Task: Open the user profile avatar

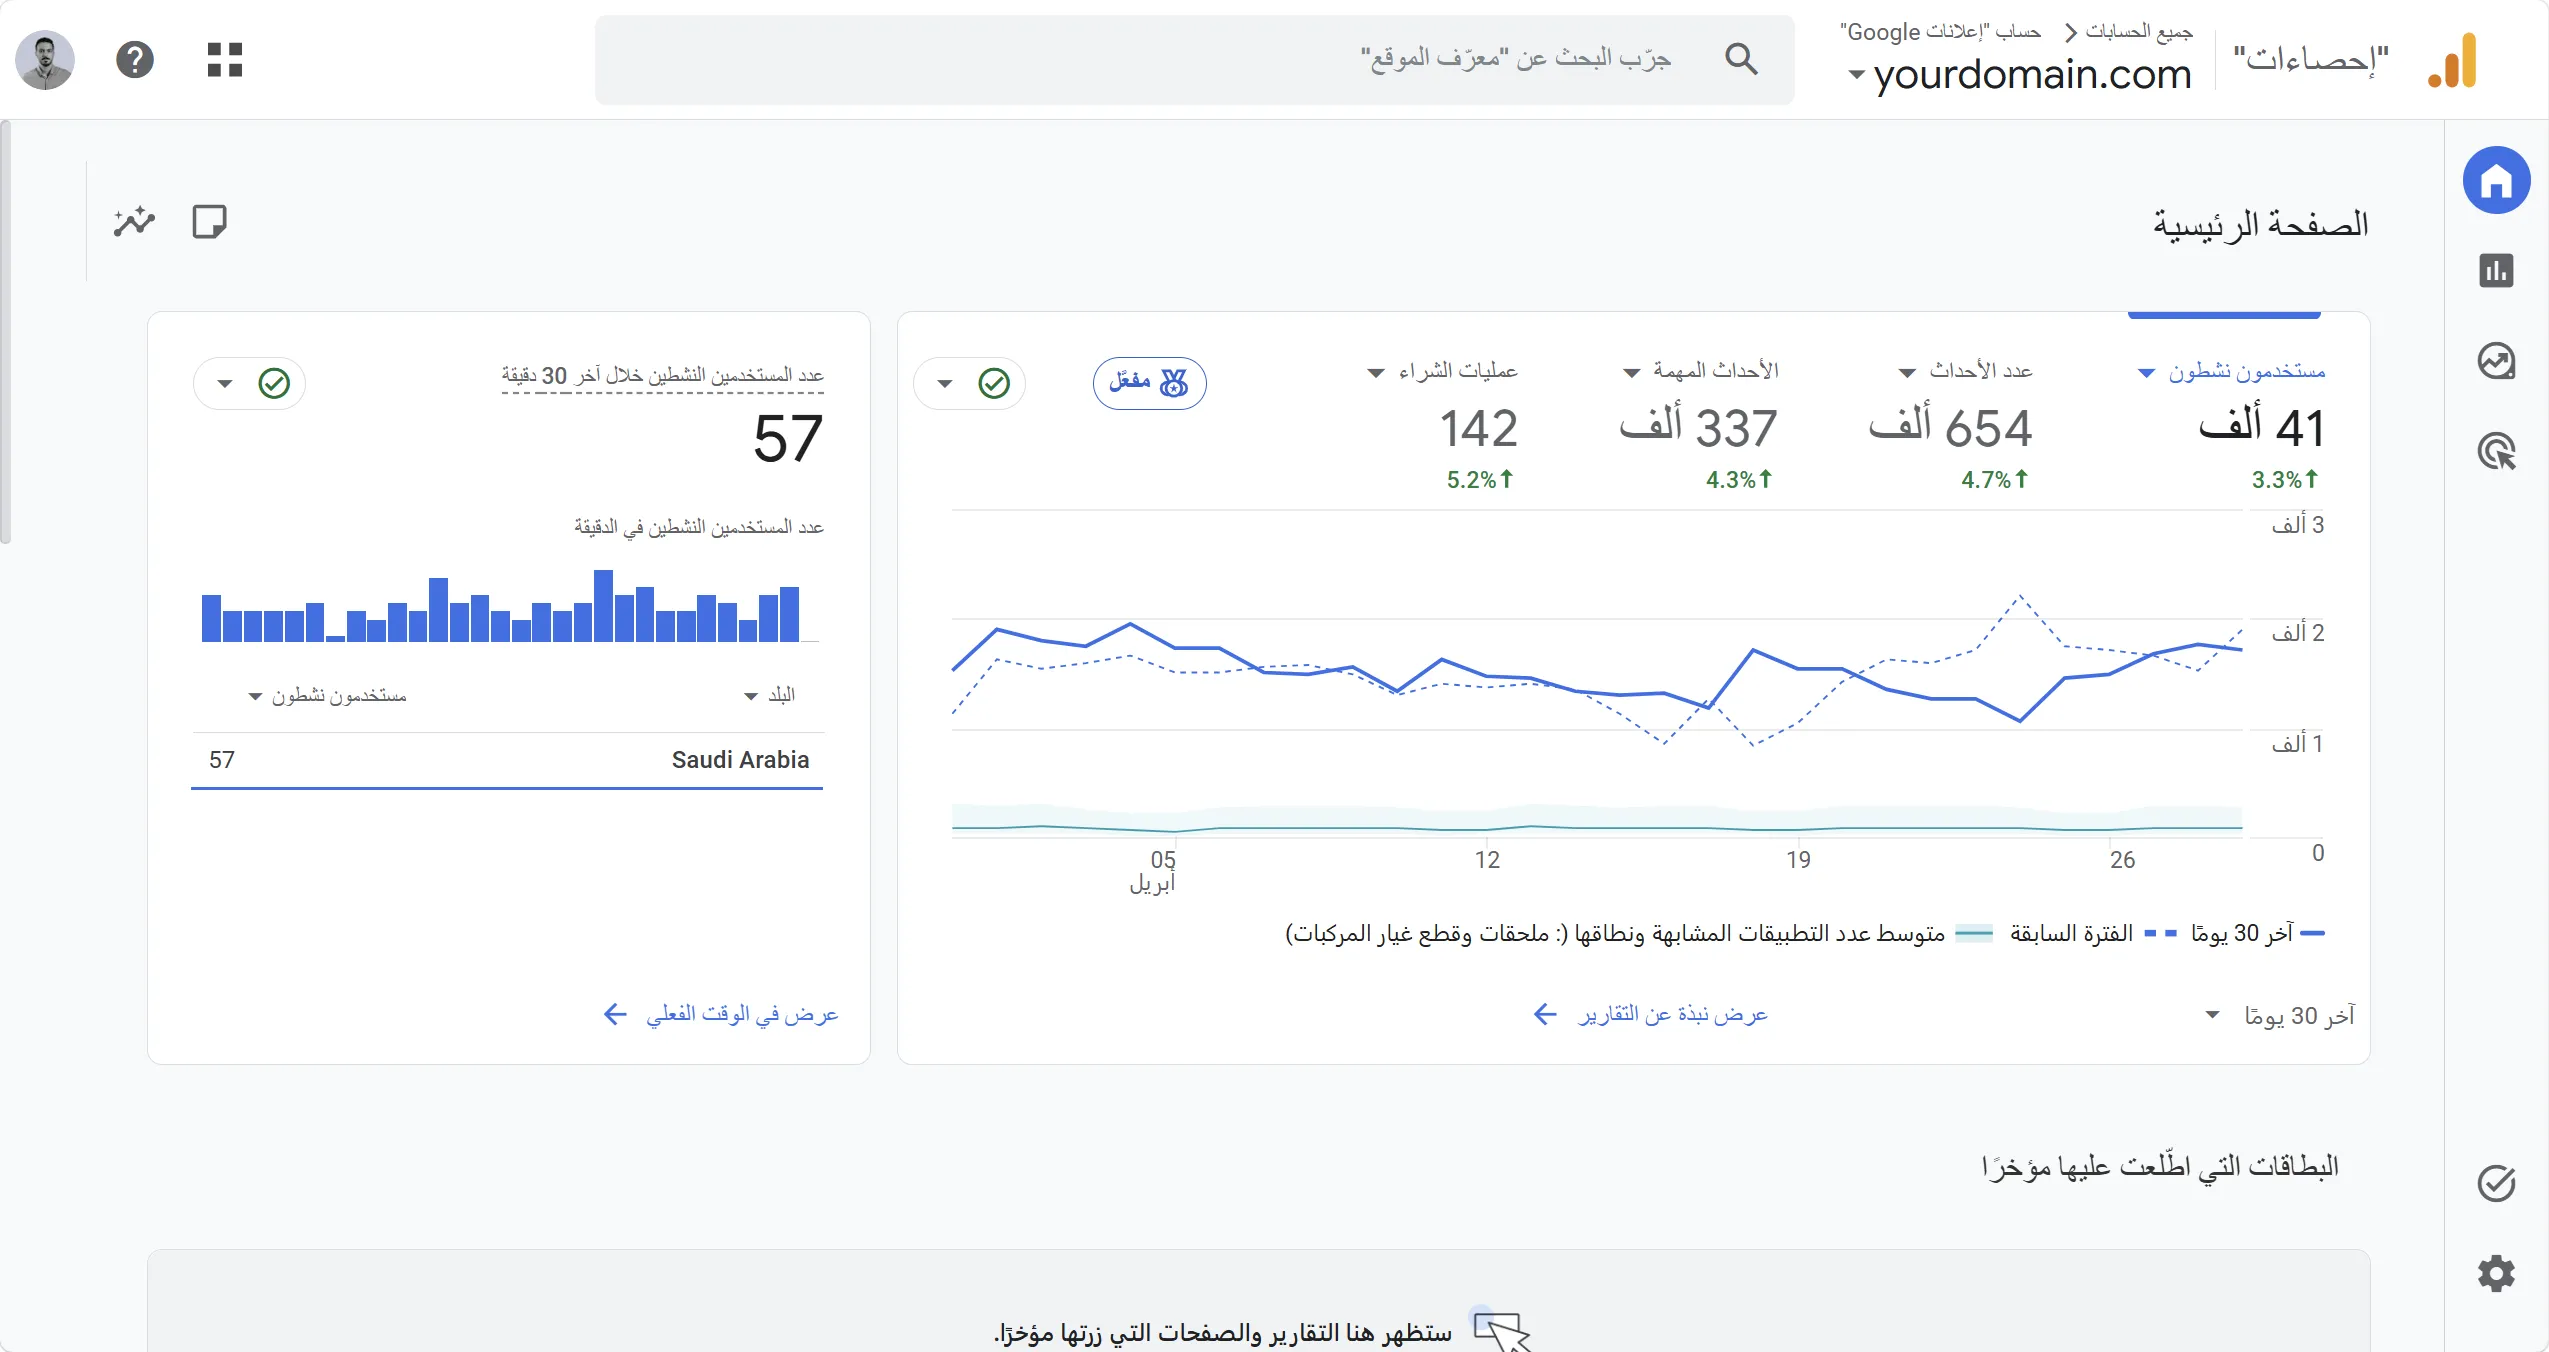Action: [45, 60]
